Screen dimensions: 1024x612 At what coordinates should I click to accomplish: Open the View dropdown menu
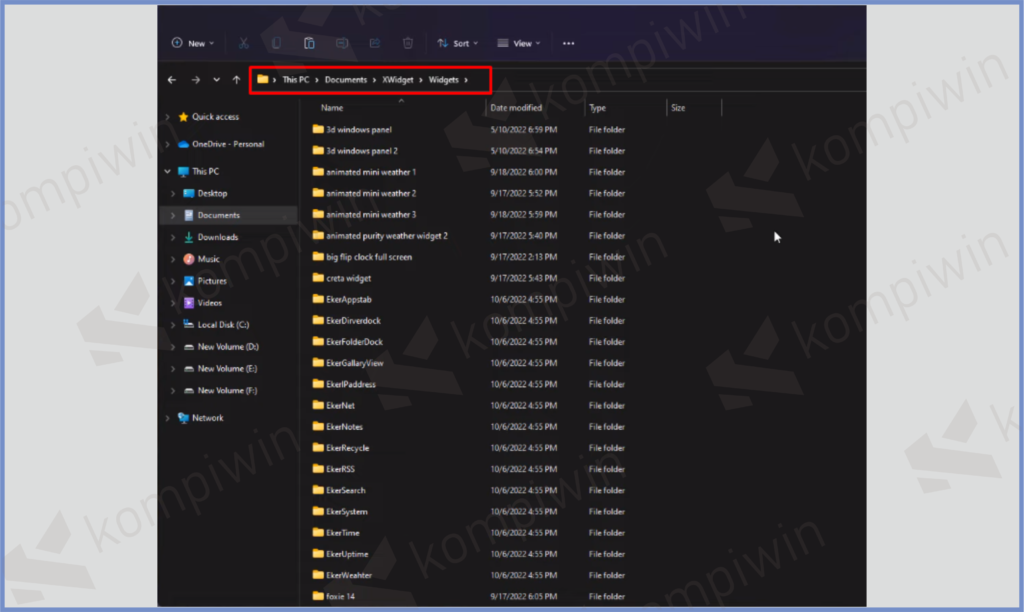tap(520, 43)
